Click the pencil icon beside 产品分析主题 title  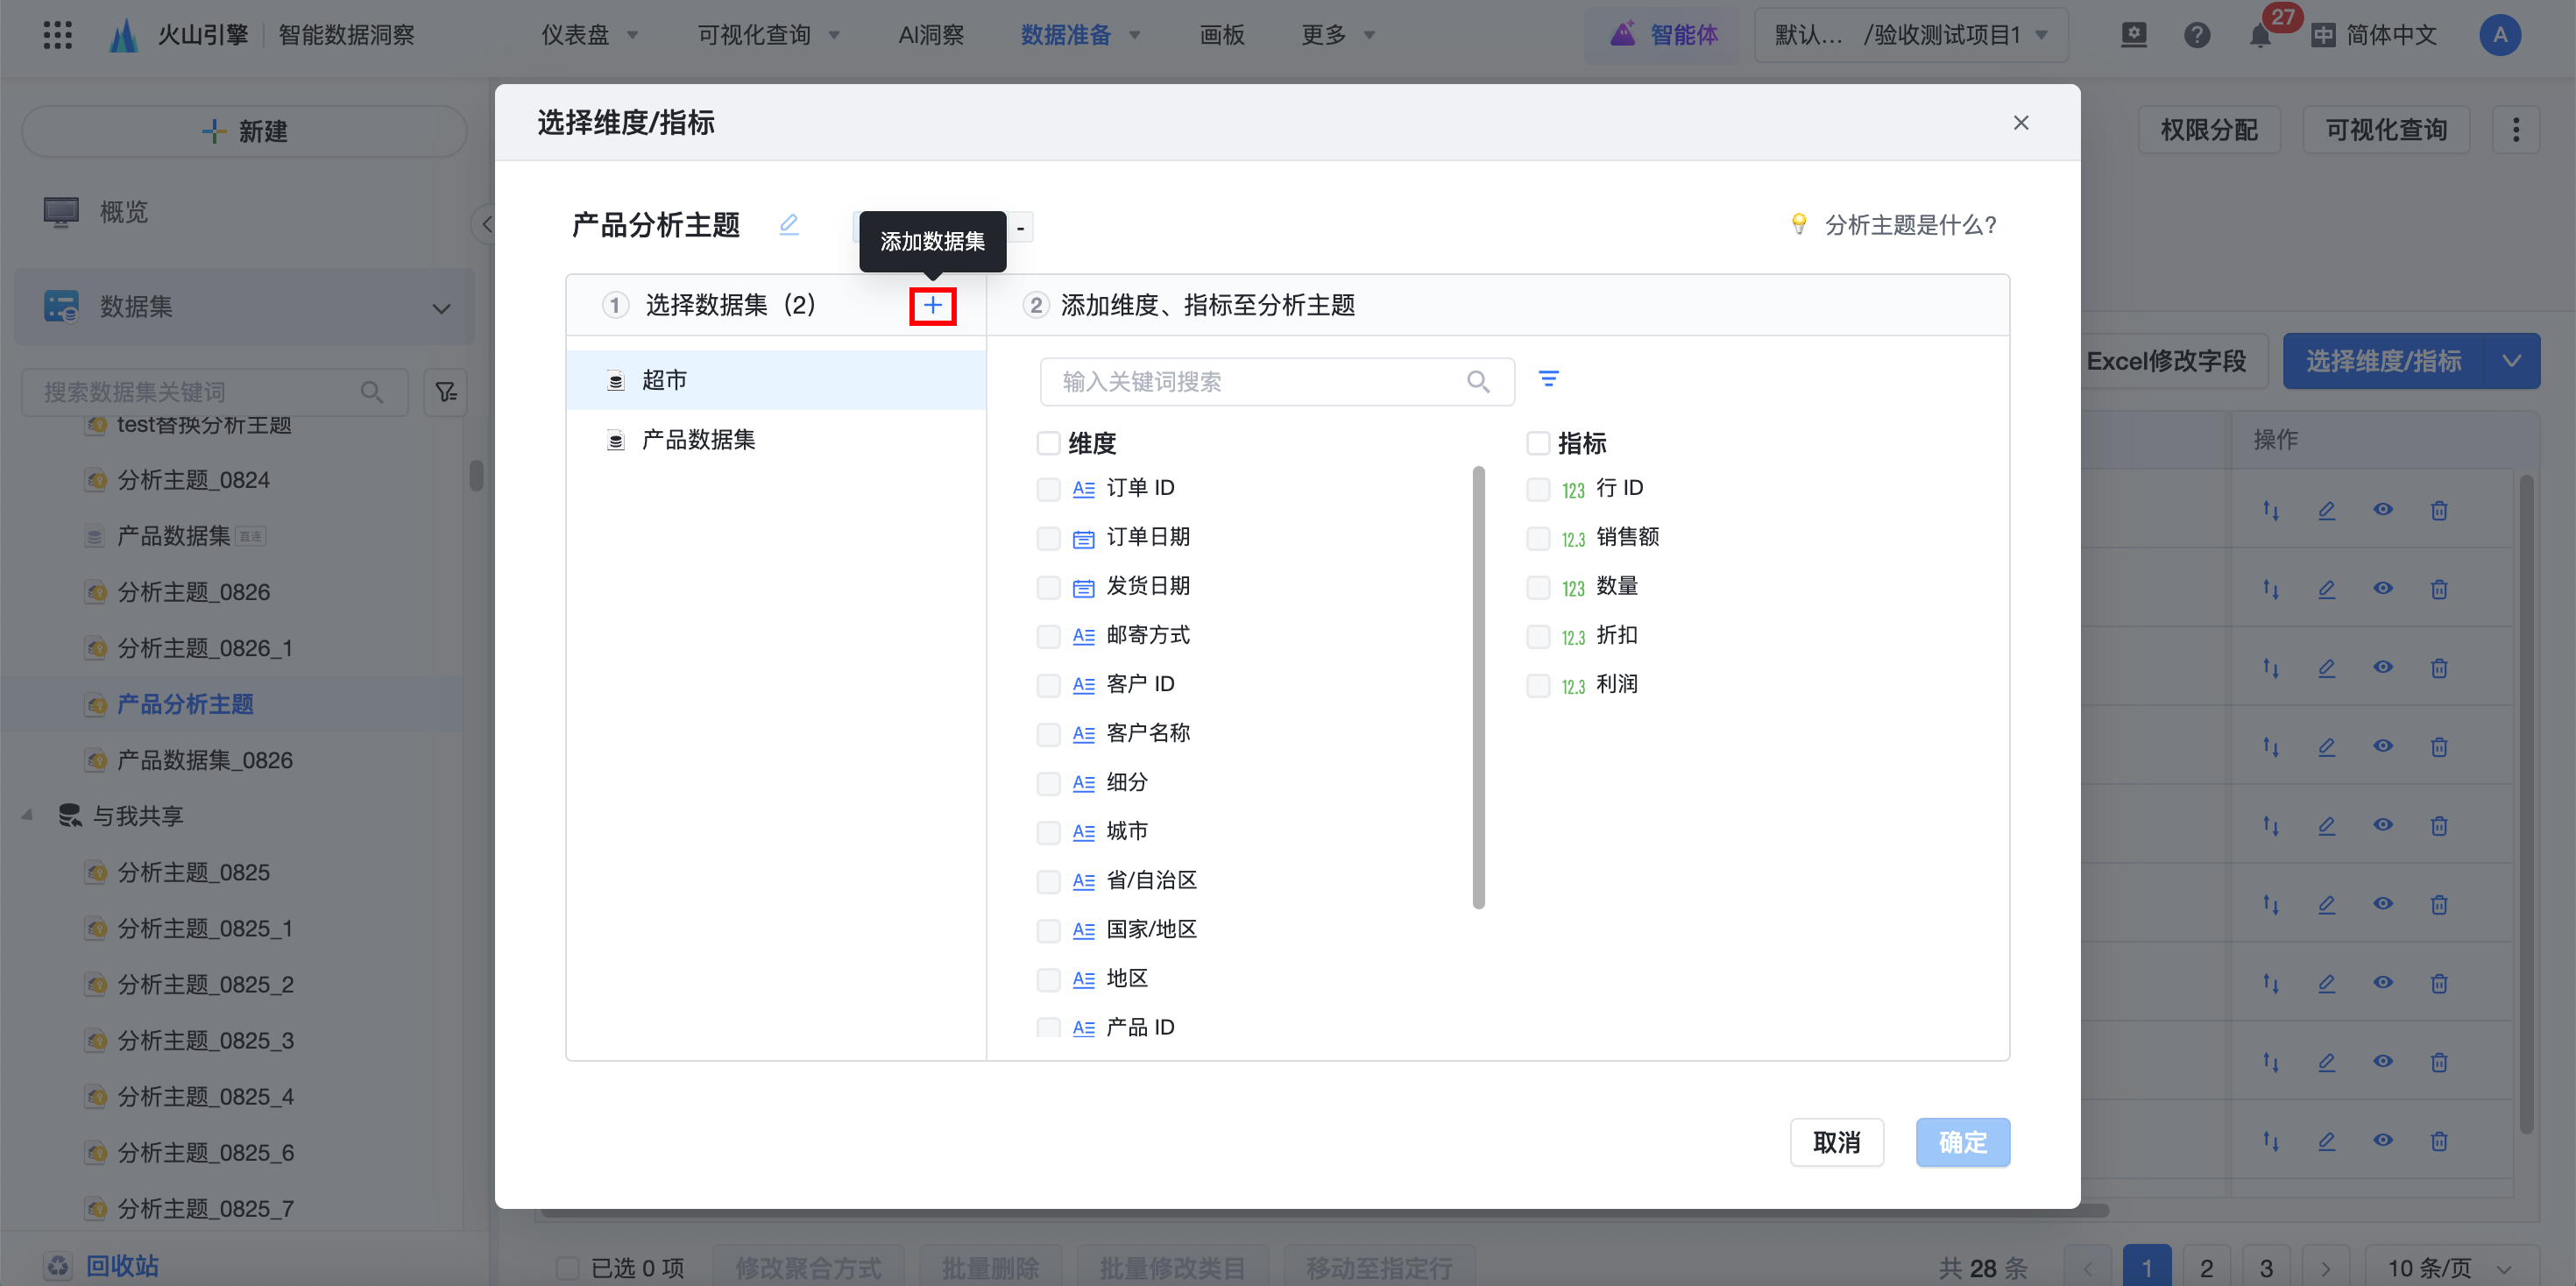[x=788, y=224]
